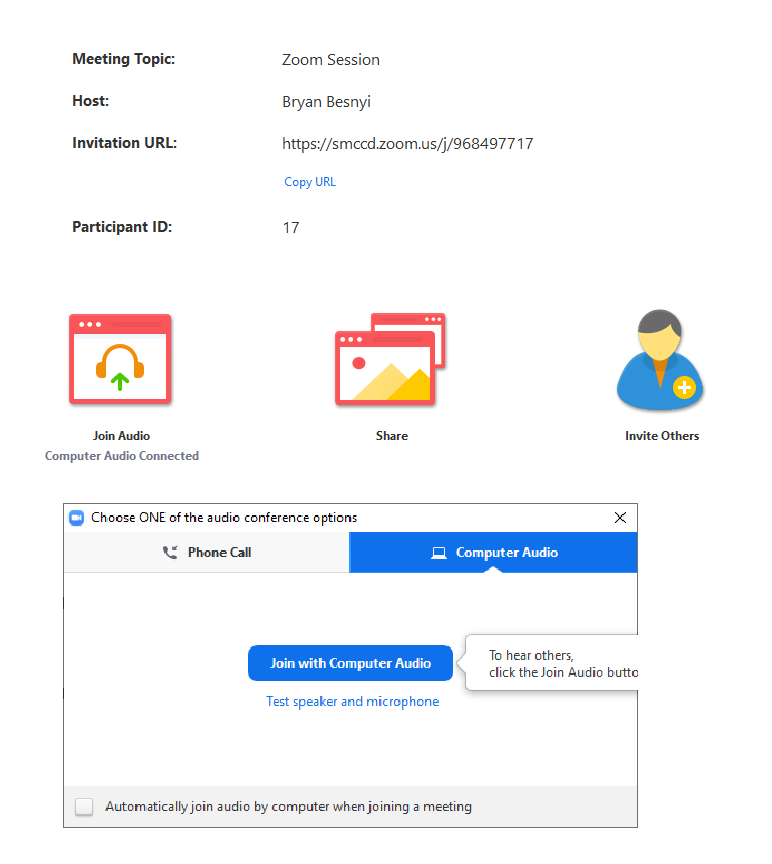The height and width of the screenshot is (864, 772).
Task: Click the Join Audio label
Action: 121,436
